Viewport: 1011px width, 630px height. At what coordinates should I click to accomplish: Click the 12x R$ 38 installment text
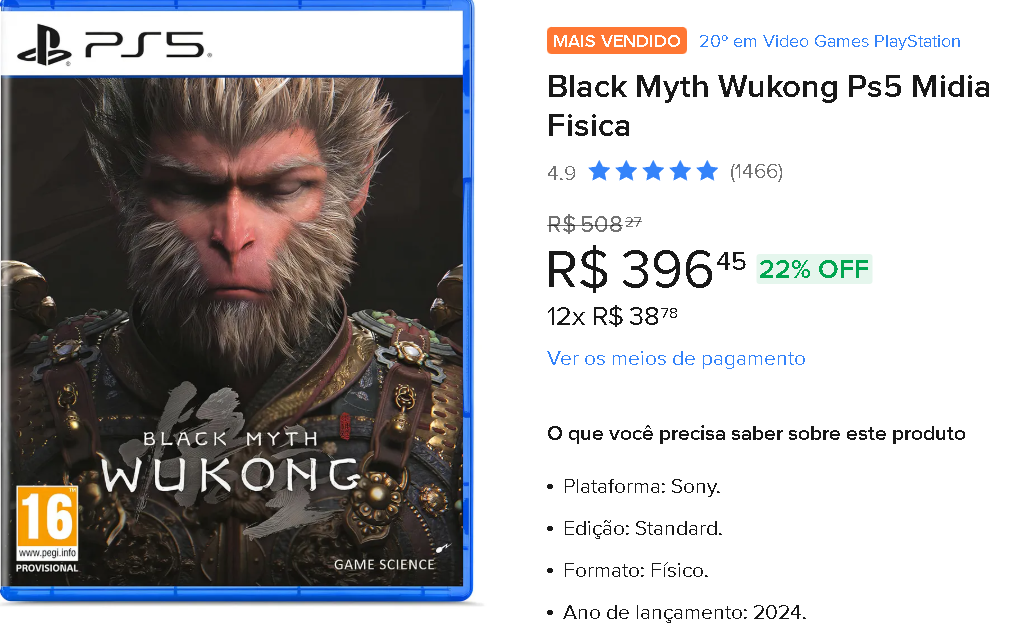pos(612,317)
